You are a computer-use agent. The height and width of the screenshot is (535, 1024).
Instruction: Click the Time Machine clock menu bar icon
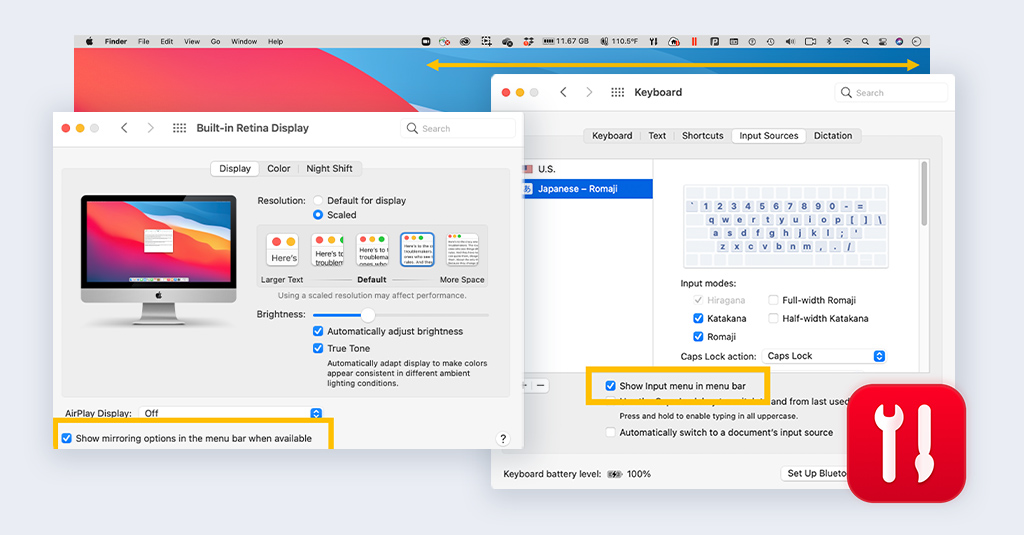pos(771,41)
